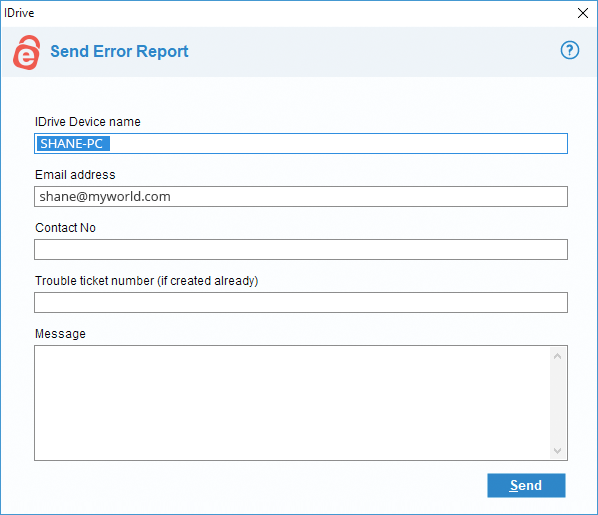The height and width of the screenshot is (515, 598).
Task: Click the Message box scrollbar track
Action: [557, 403]
